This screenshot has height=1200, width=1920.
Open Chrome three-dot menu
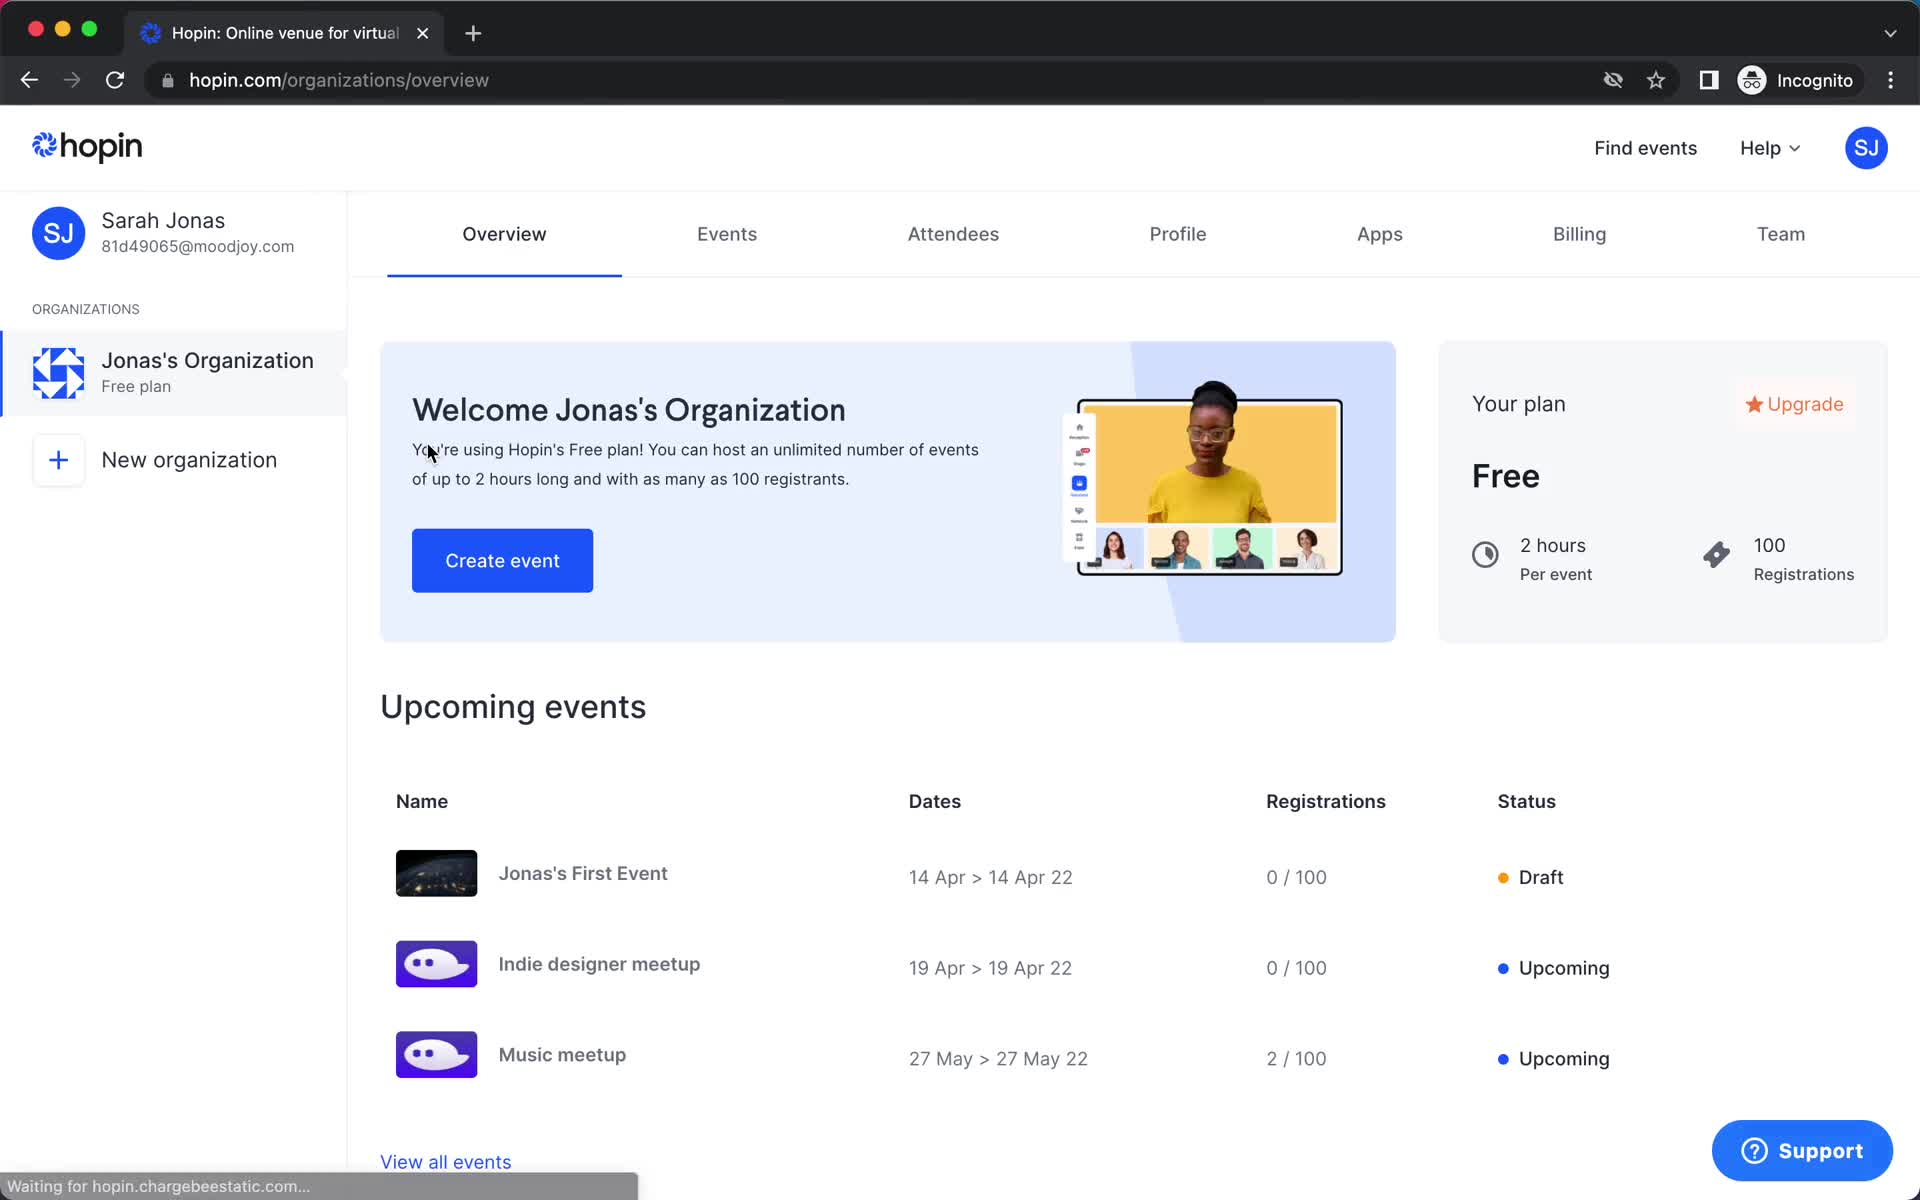pyautogui.click(x=1890, y=80)
